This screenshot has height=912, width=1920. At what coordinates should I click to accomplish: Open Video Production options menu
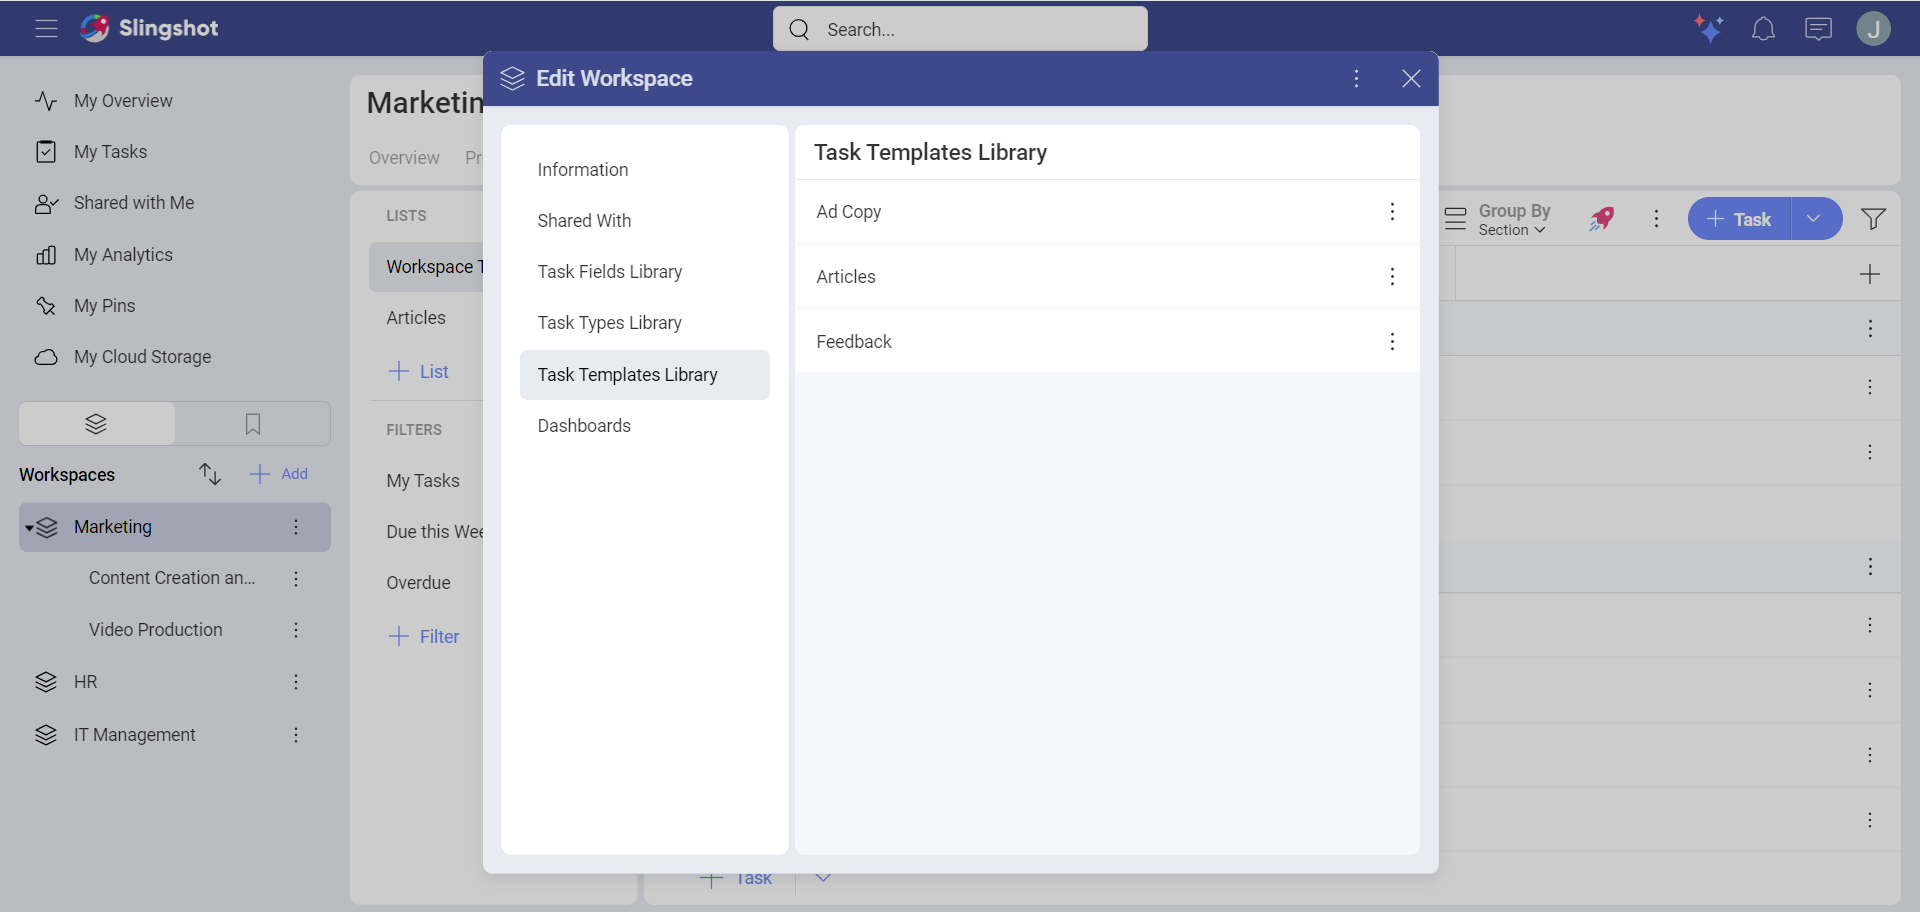pyautogui.click(x=296, y=630)
